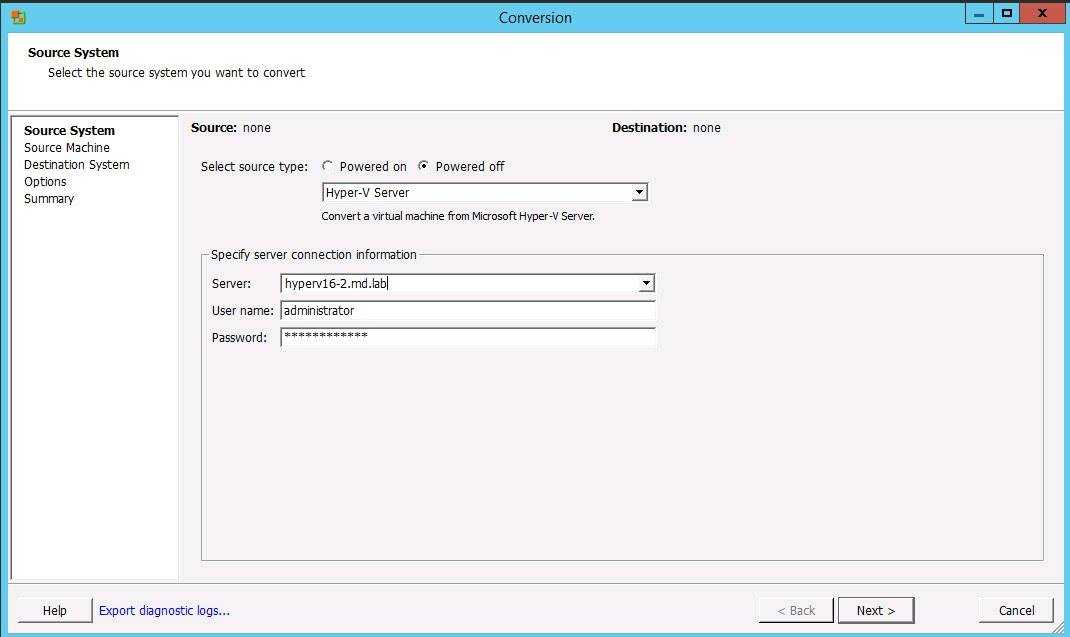
Task: Cancel the conversion wizard
Action: point(1016,610)
